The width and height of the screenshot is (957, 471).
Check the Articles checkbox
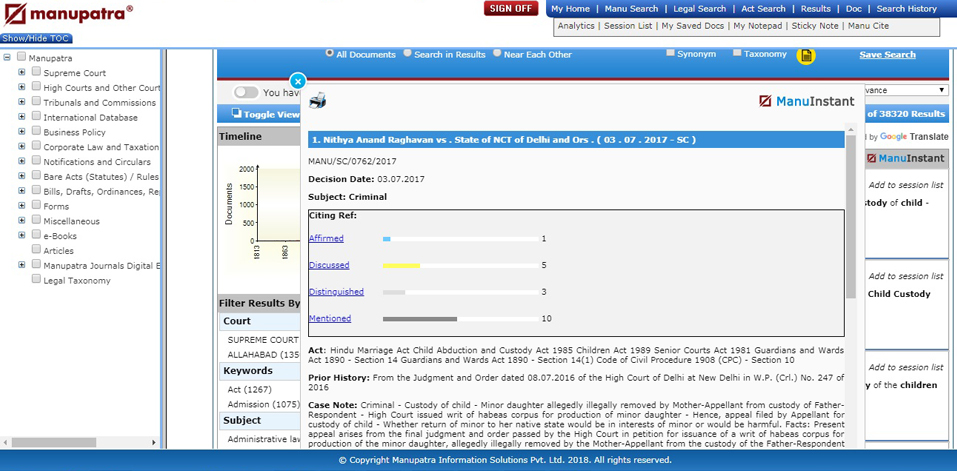(36, 249)
